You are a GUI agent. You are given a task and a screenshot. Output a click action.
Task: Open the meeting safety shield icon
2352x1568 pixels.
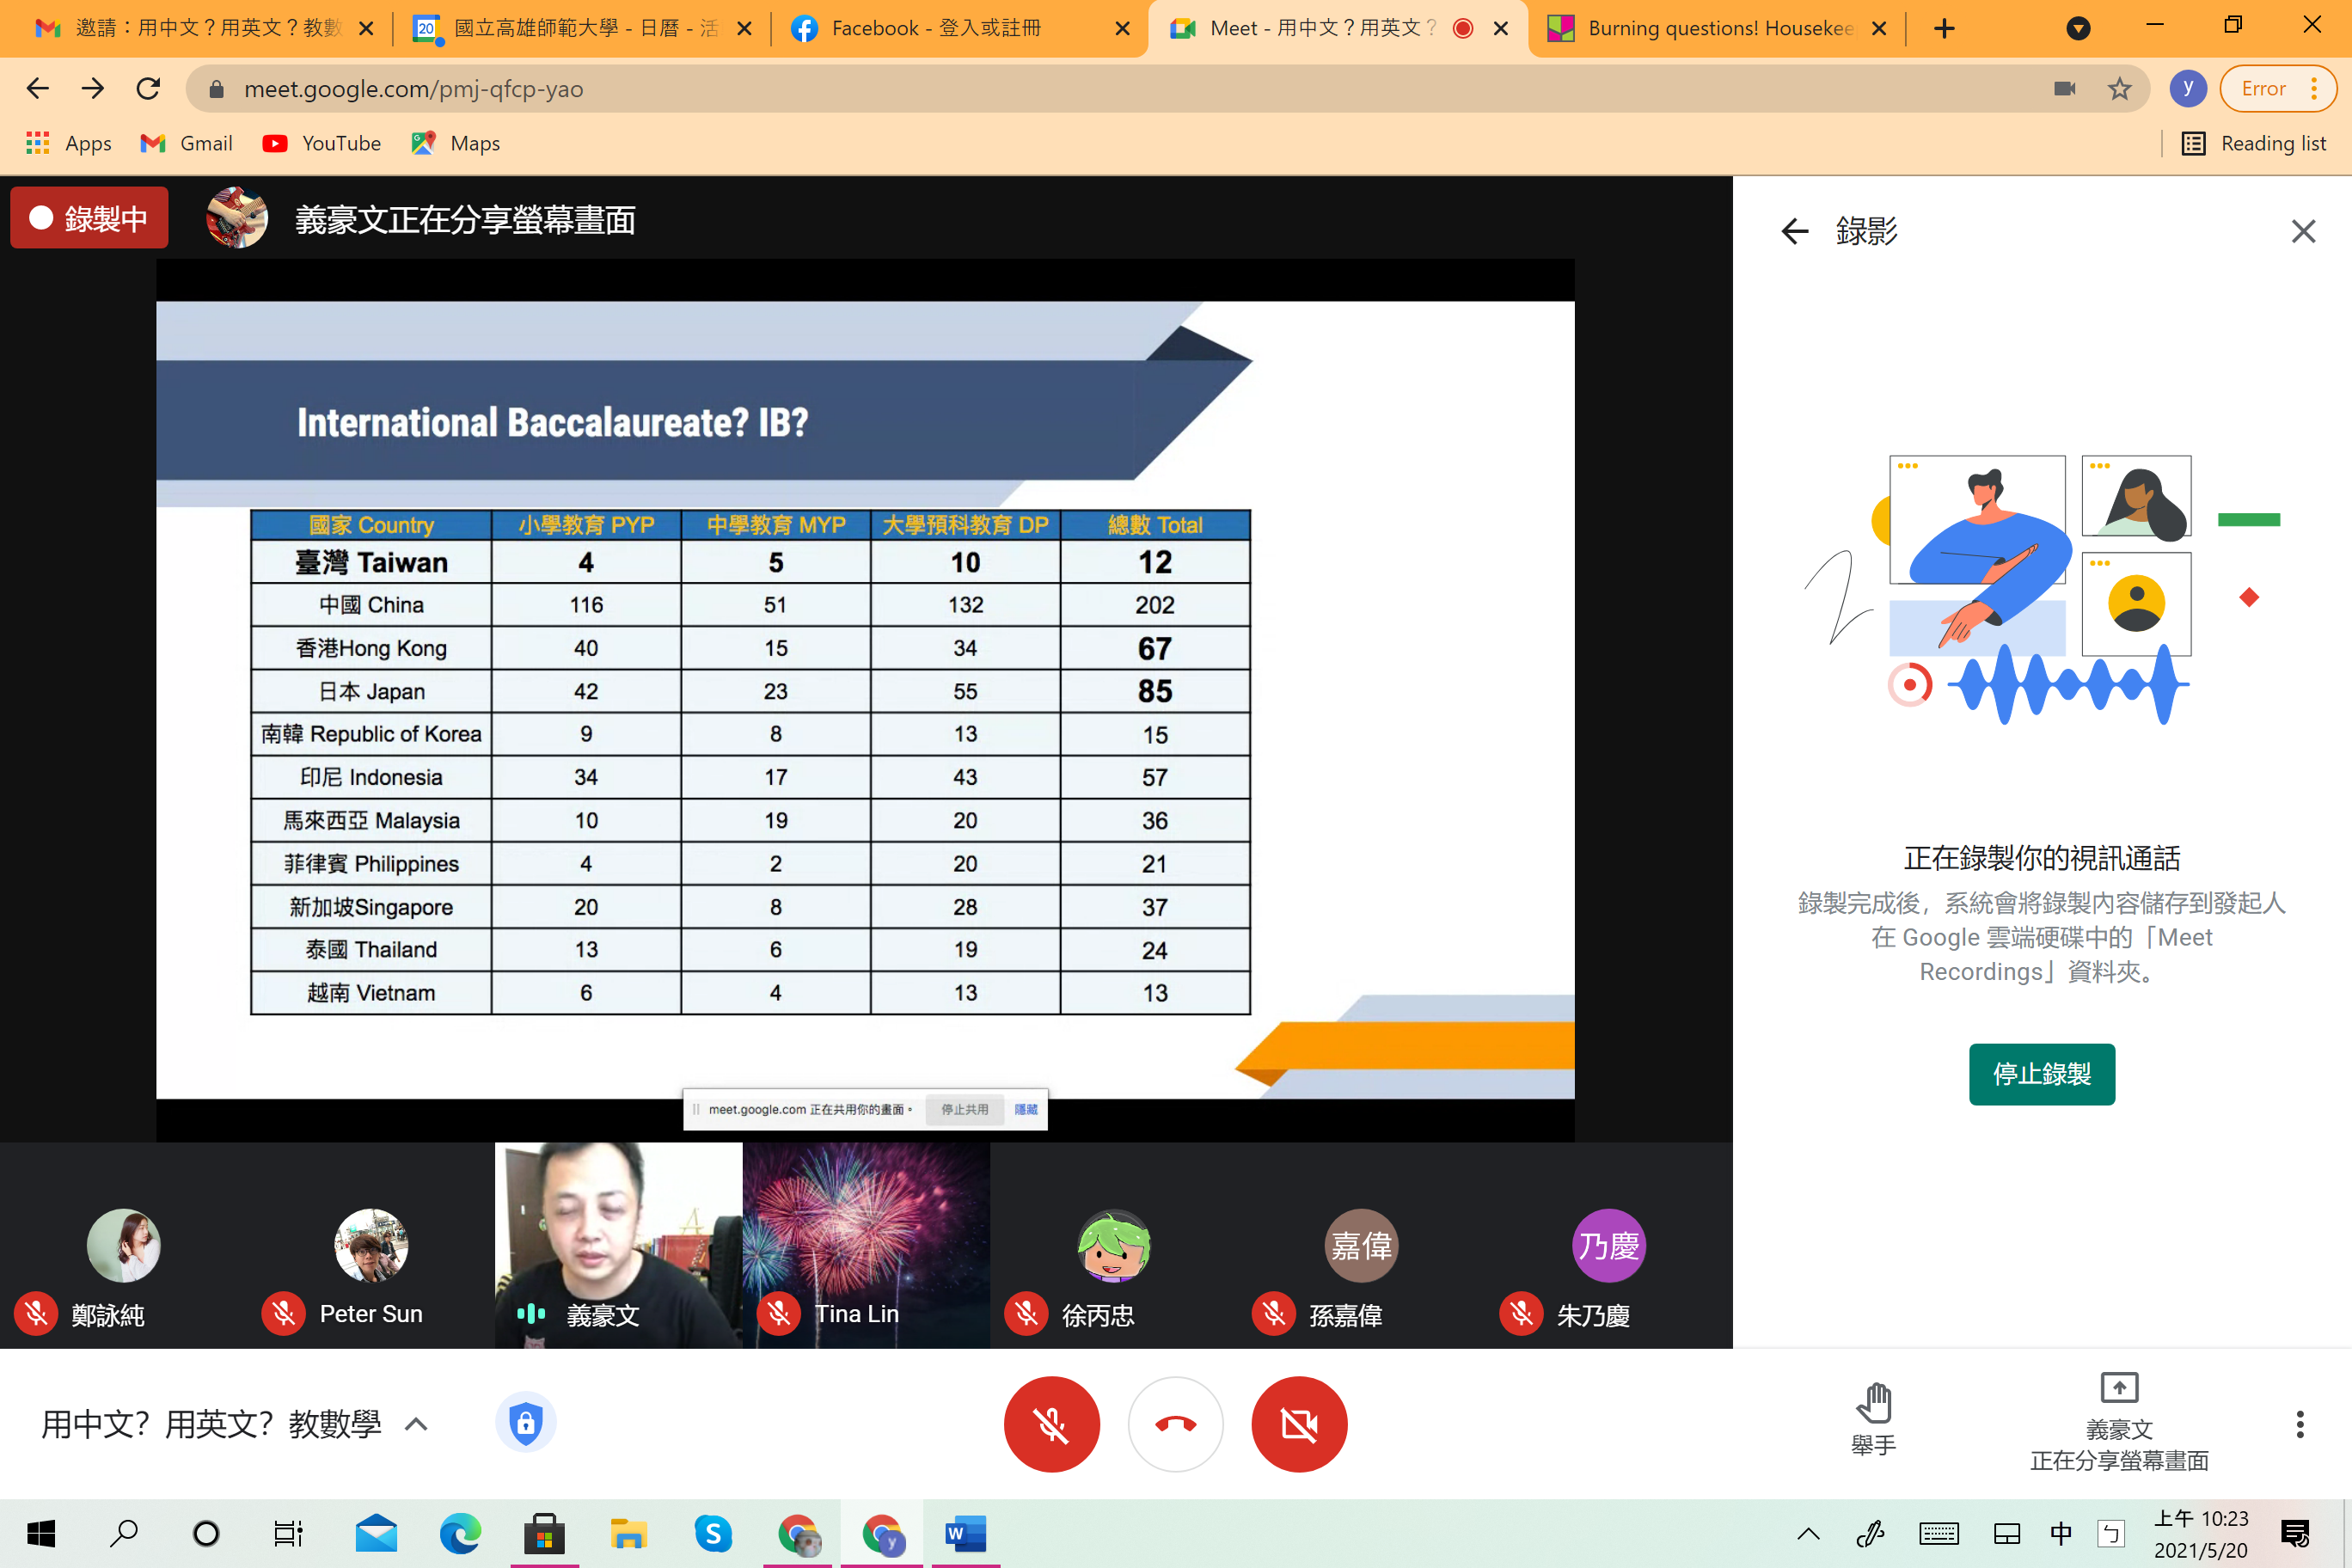[x=525, y=1422]
